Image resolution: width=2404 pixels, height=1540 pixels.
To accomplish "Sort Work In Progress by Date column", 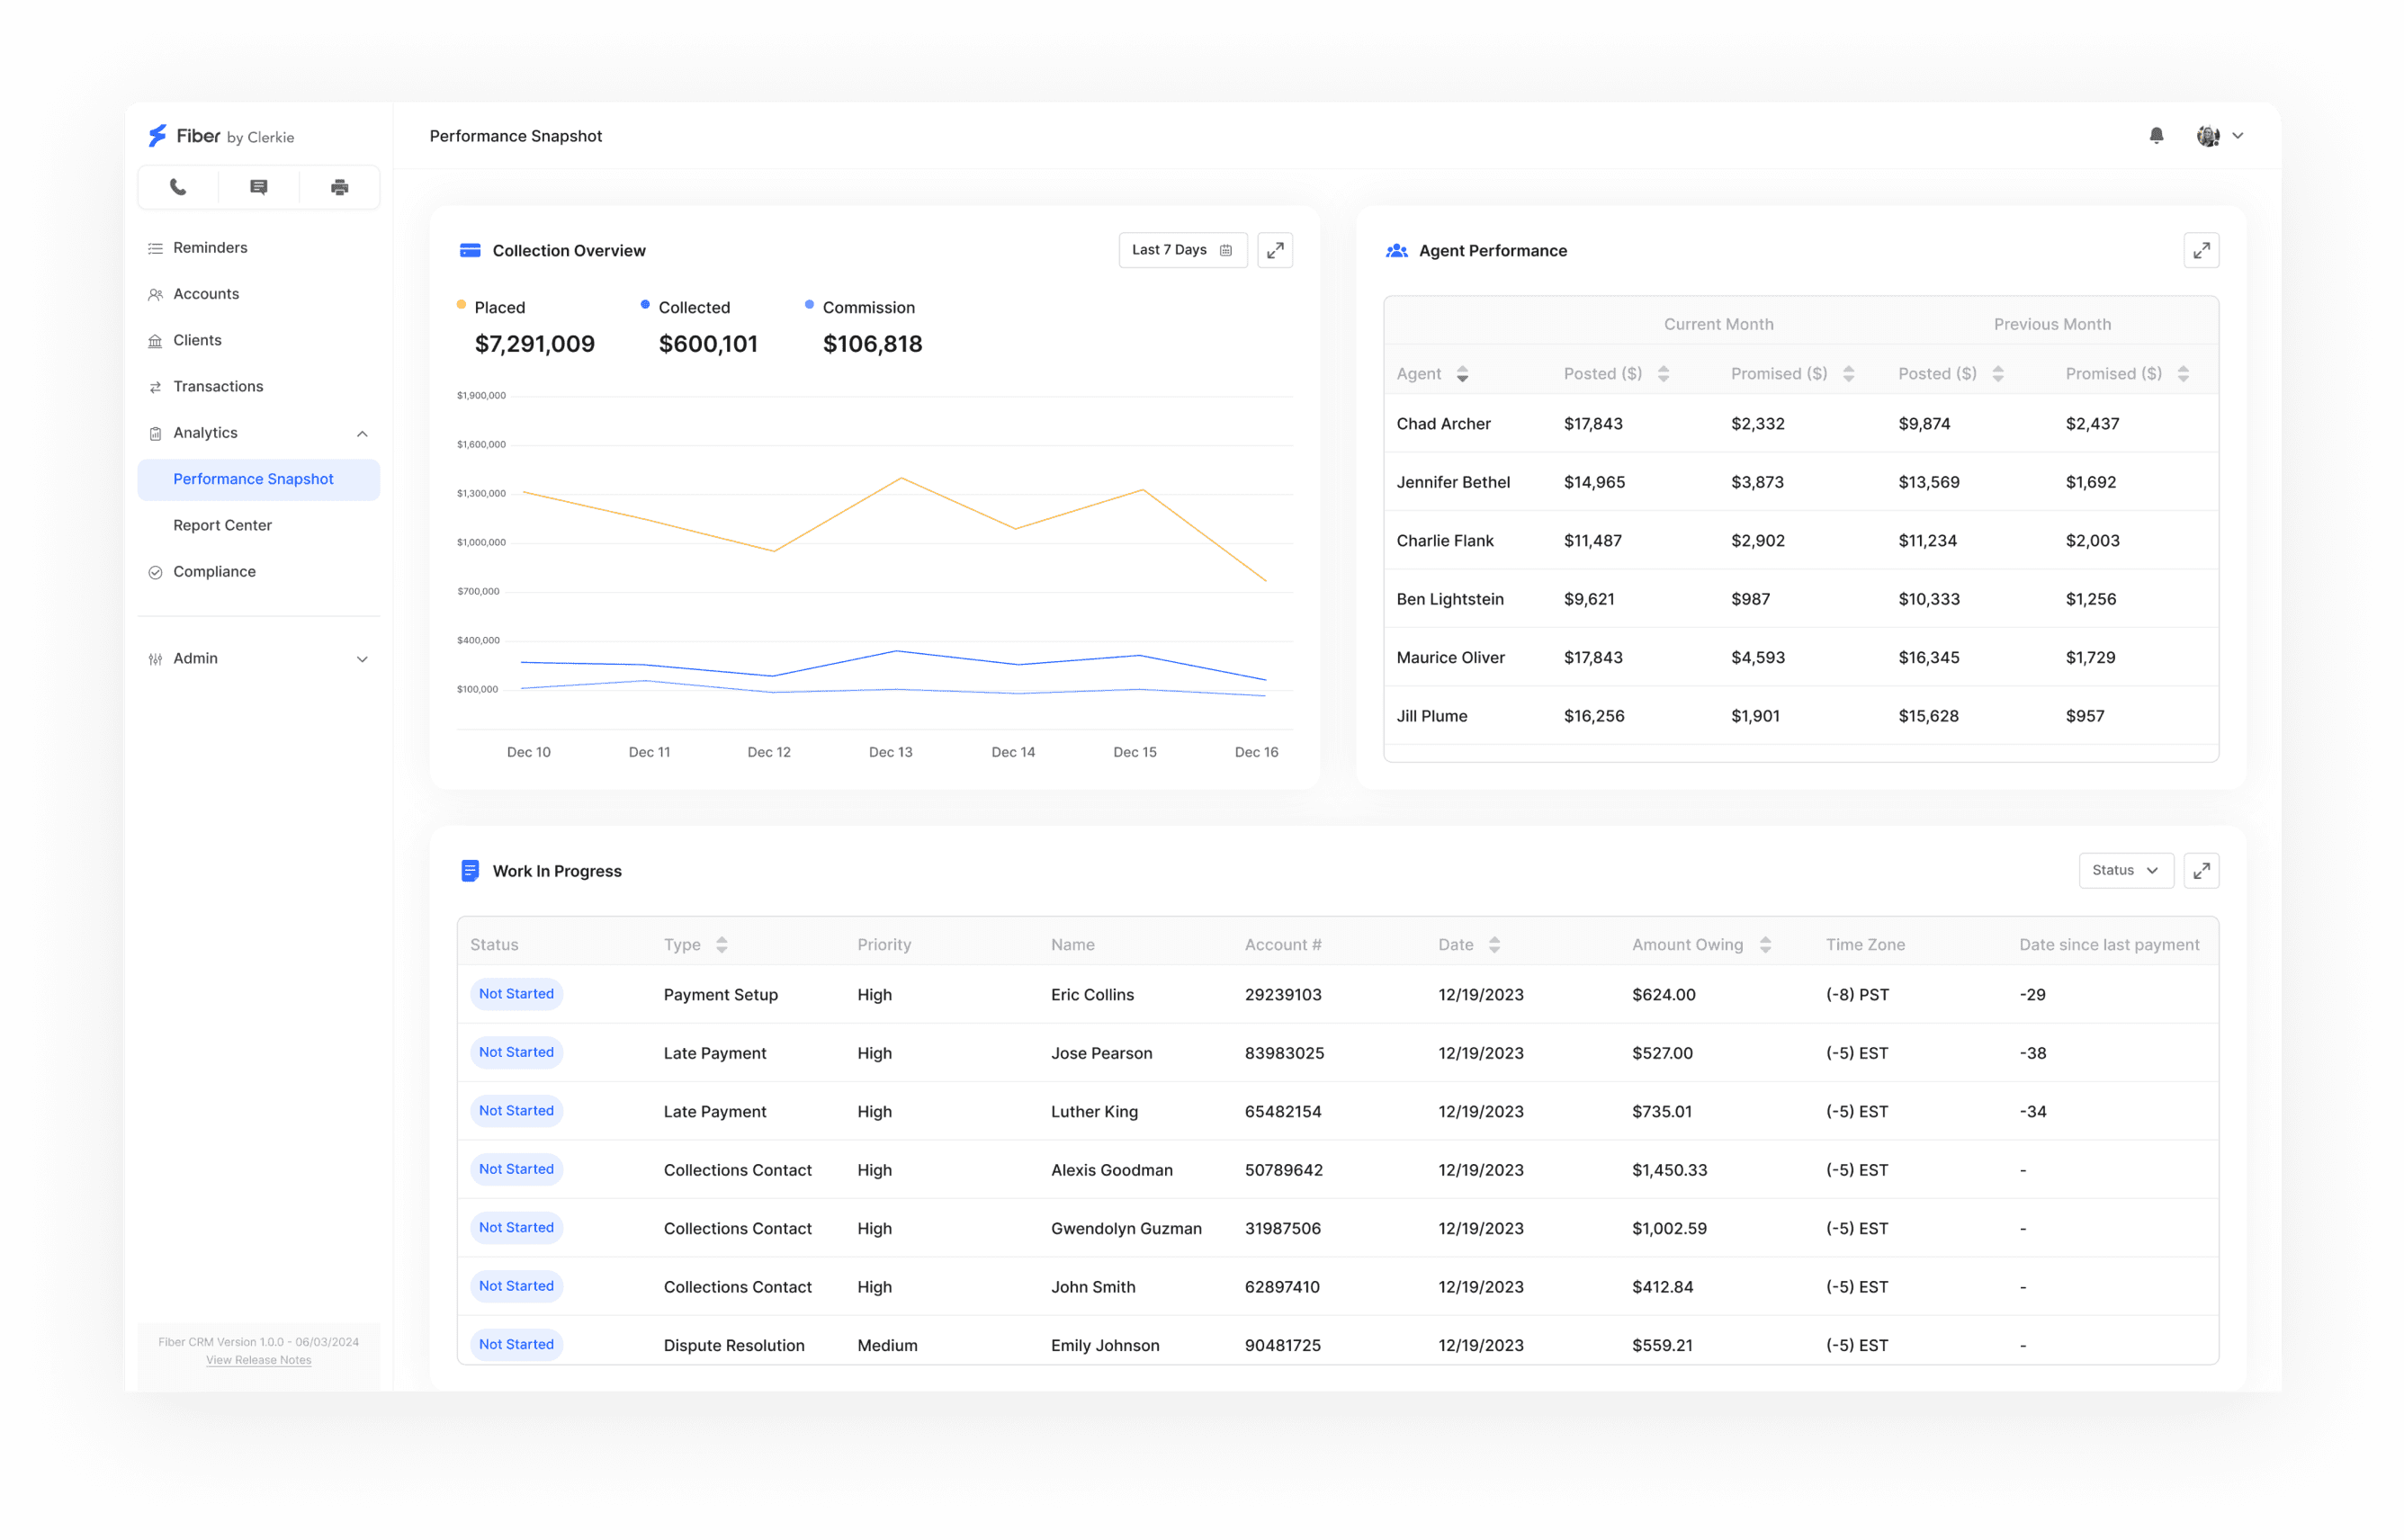I will point(1494,945).
